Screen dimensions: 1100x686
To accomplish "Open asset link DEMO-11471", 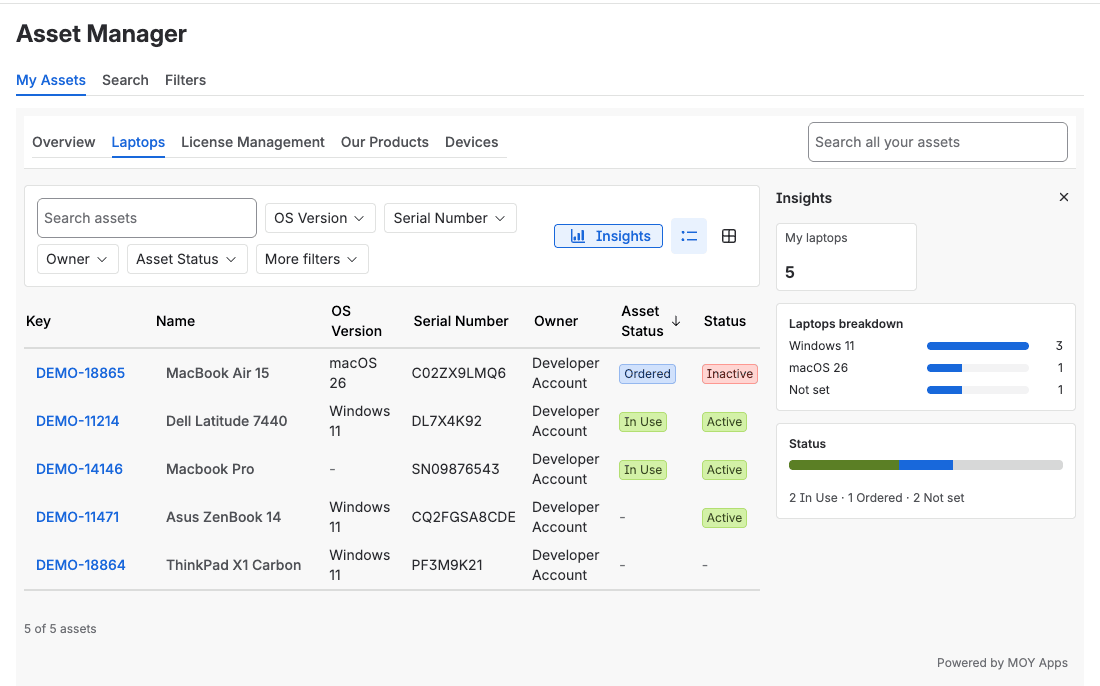I will 78,517.
